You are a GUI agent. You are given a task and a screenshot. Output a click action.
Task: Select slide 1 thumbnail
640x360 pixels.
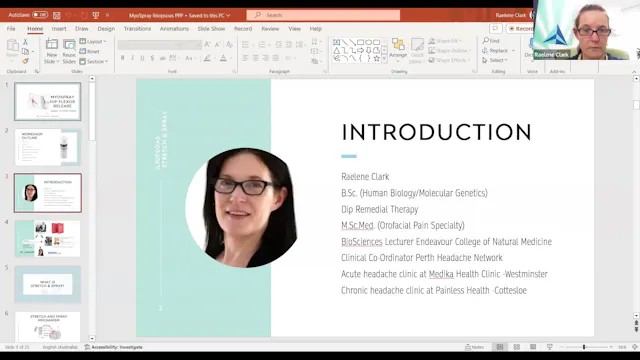pos(48,101)
